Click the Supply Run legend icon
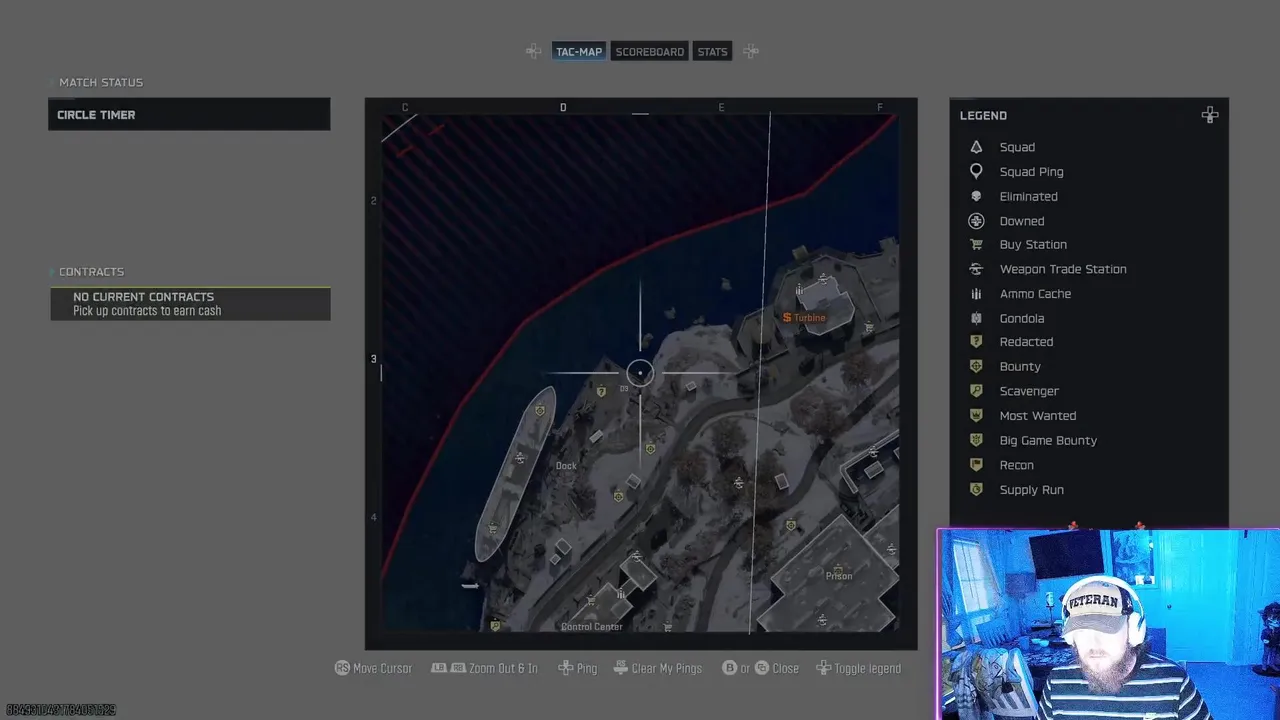The height and width of the screenshot is (720, 1280). click(x=976, y=490)
